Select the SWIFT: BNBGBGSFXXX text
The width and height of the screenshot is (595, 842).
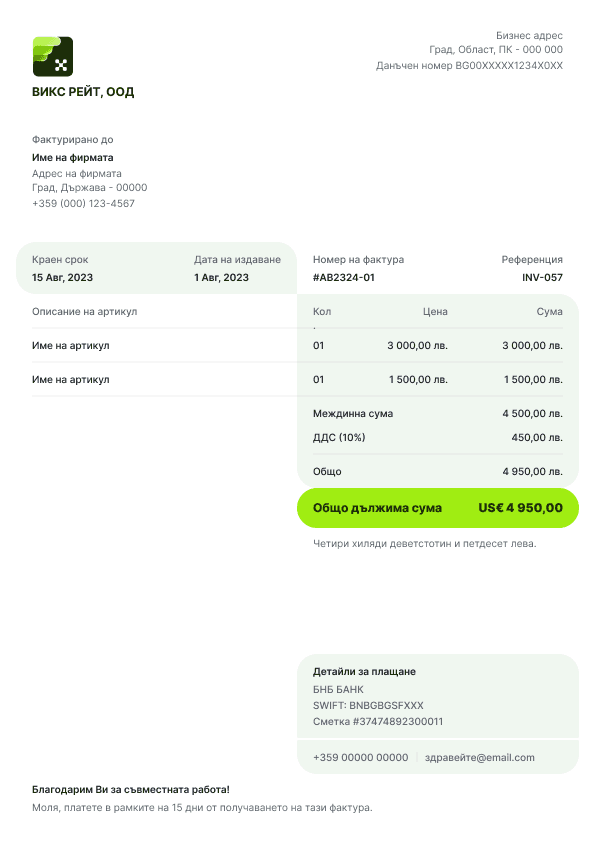[x=368, y=706]
